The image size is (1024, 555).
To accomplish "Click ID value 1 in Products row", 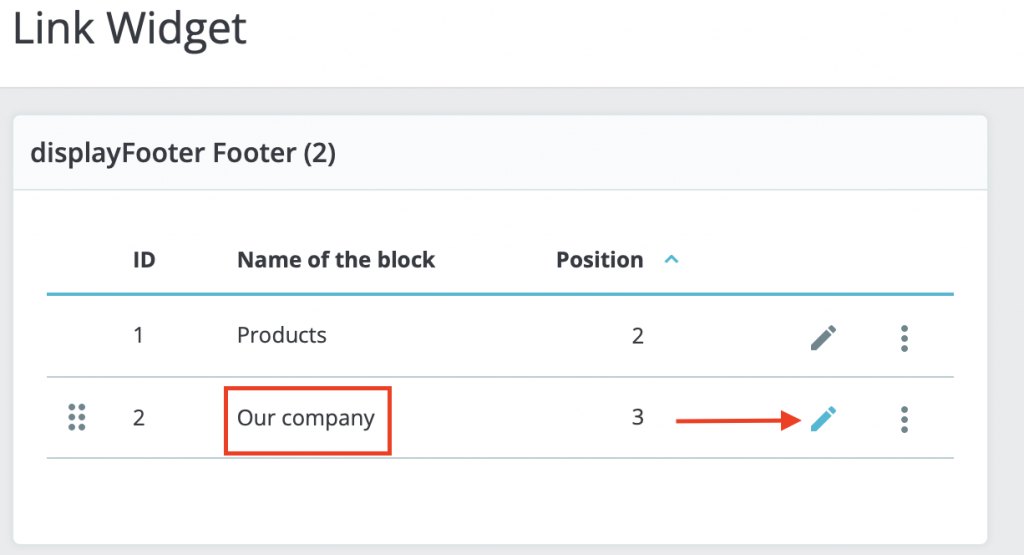I will pyautogui.click(x=139, y=335).
